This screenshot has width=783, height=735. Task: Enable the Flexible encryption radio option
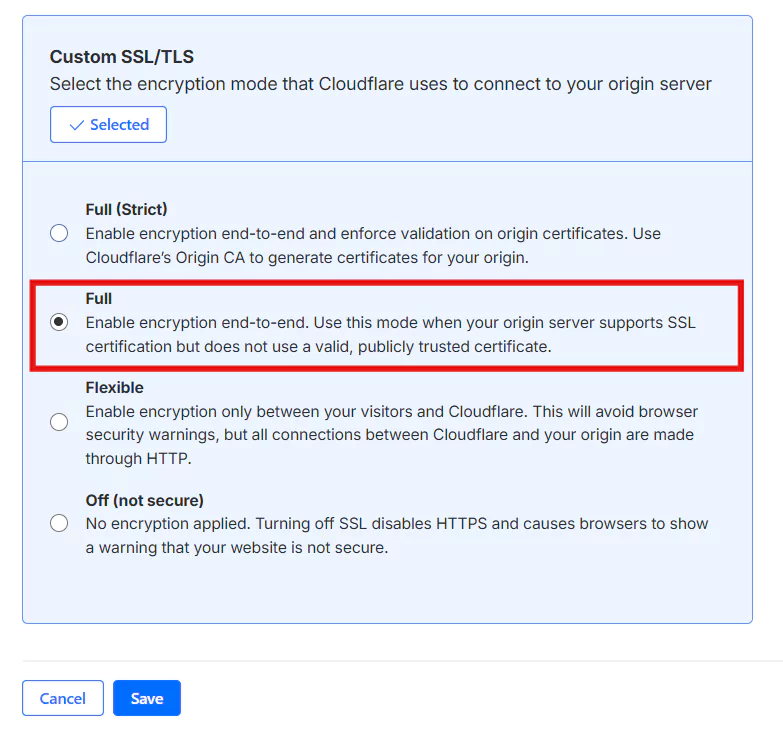point(59,422)
